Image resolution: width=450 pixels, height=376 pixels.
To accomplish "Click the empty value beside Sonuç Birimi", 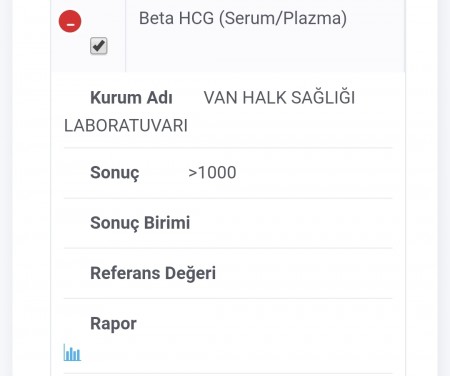I will (290, 223).
